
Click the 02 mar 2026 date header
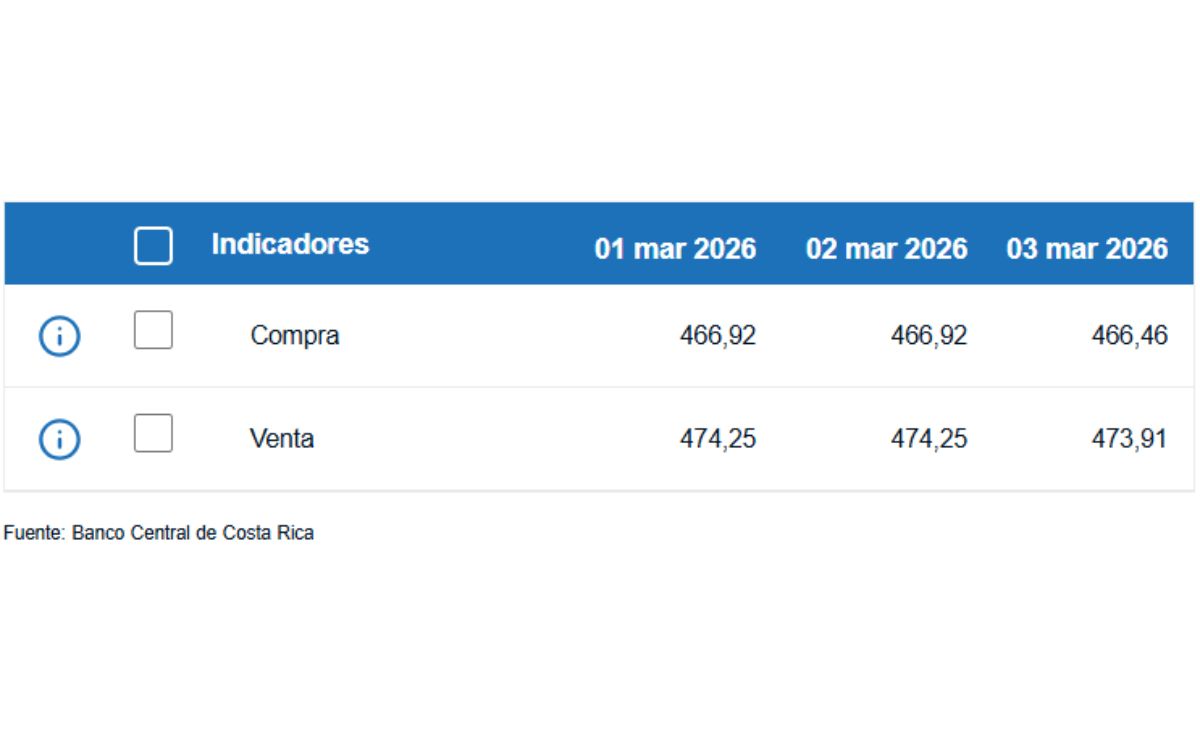click(887, 248)
